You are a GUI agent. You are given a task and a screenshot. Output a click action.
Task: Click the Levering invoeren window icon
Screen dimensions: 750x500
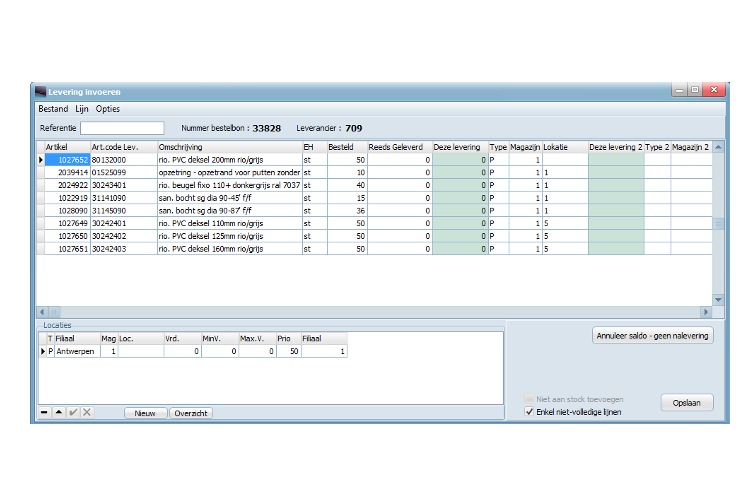point(40,91)
